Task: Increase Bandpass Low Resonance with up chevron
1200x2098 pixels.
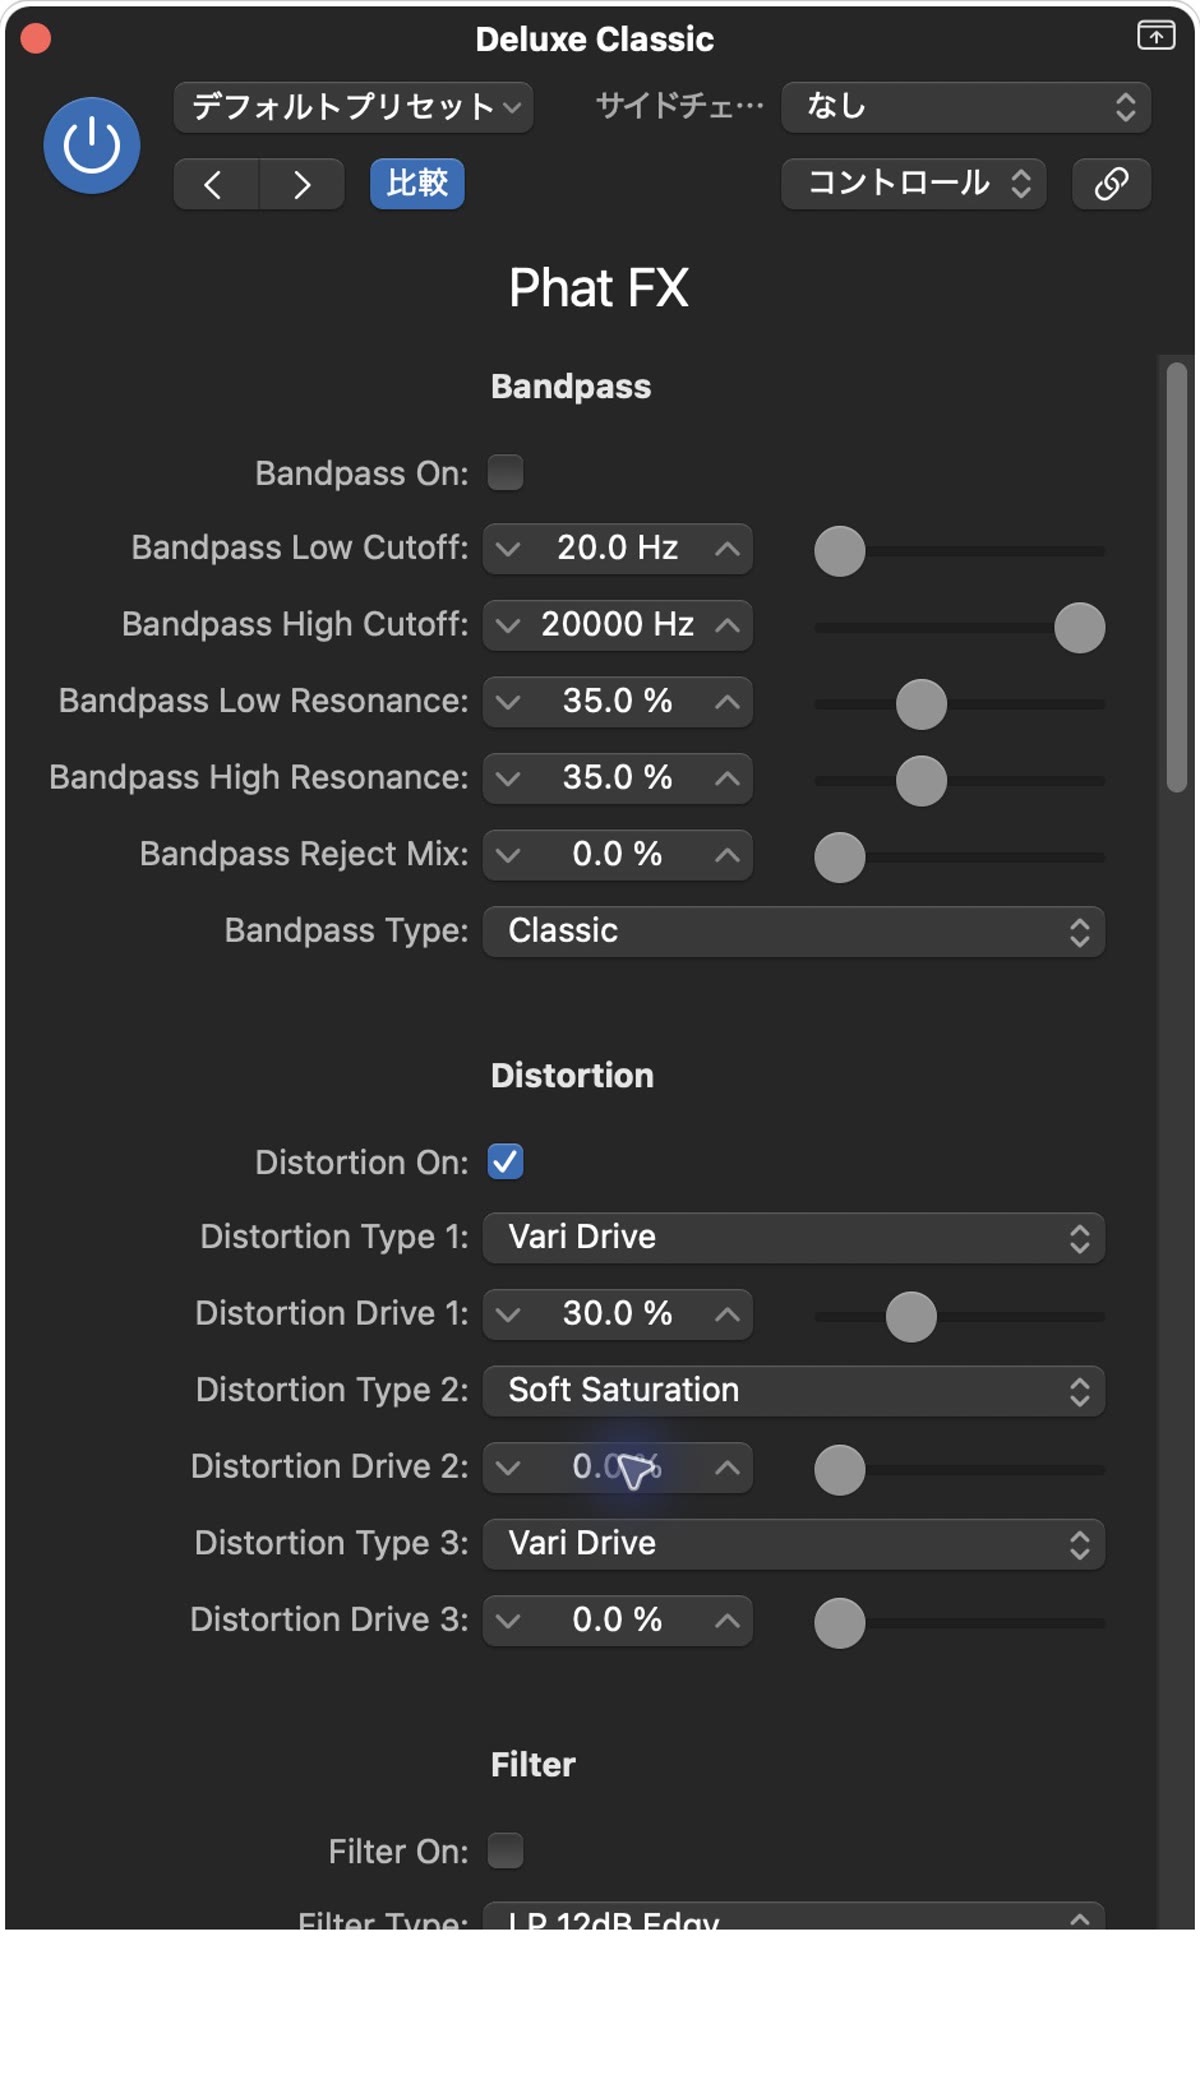Action: pos(728,702)
